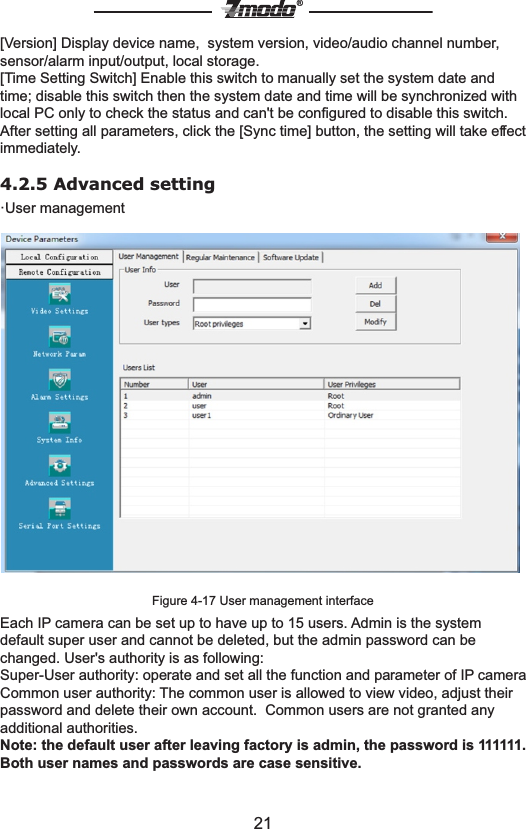Switch to the User Management tab

(x=149, y=256)
